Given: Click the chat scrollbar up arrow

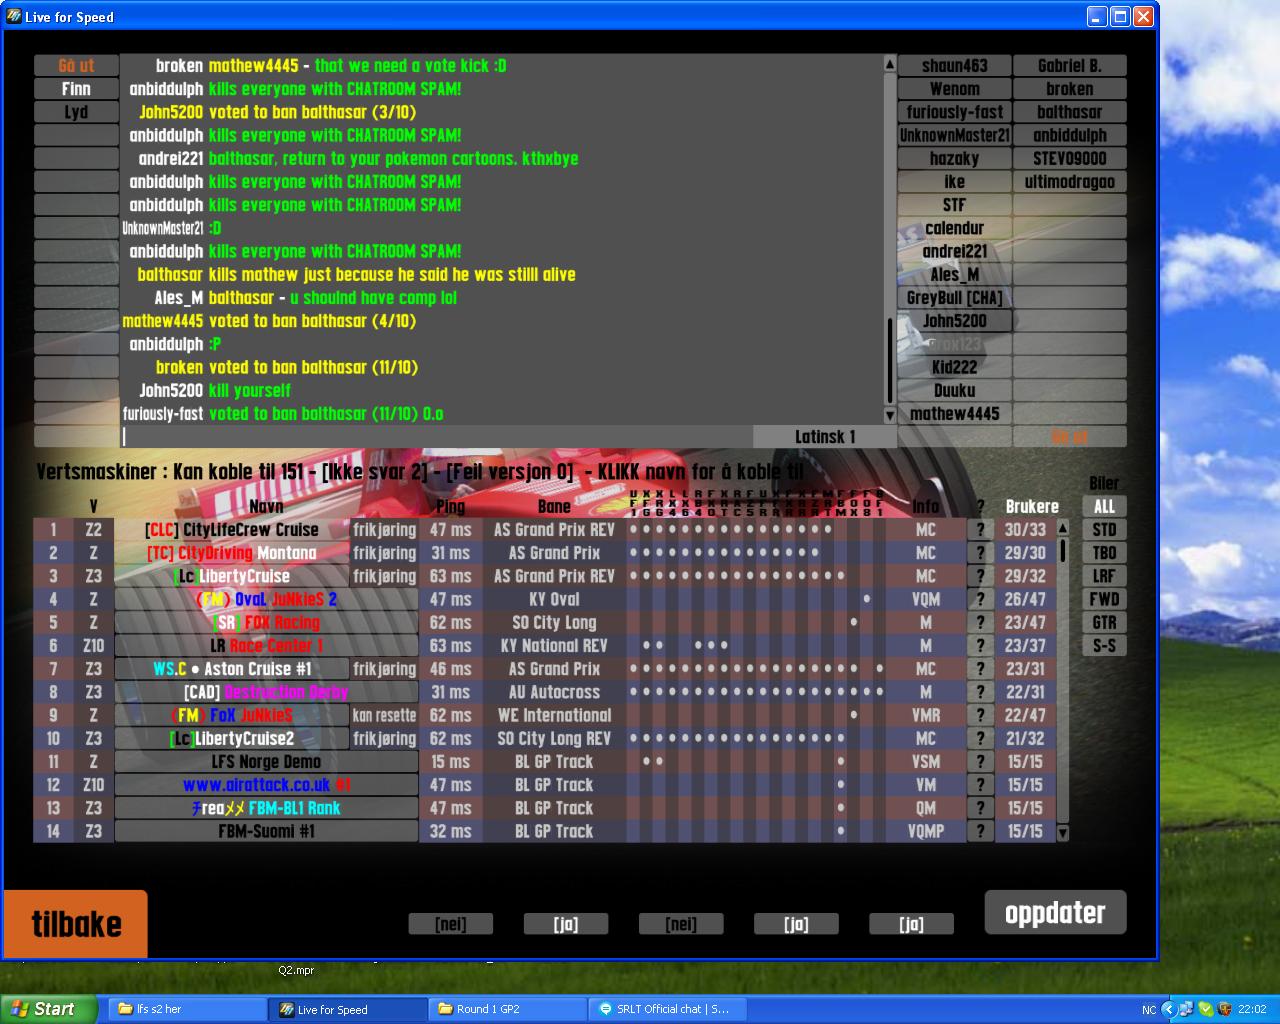Looking at the screenshot, I should pyautogui.click(x=890, y=64).
